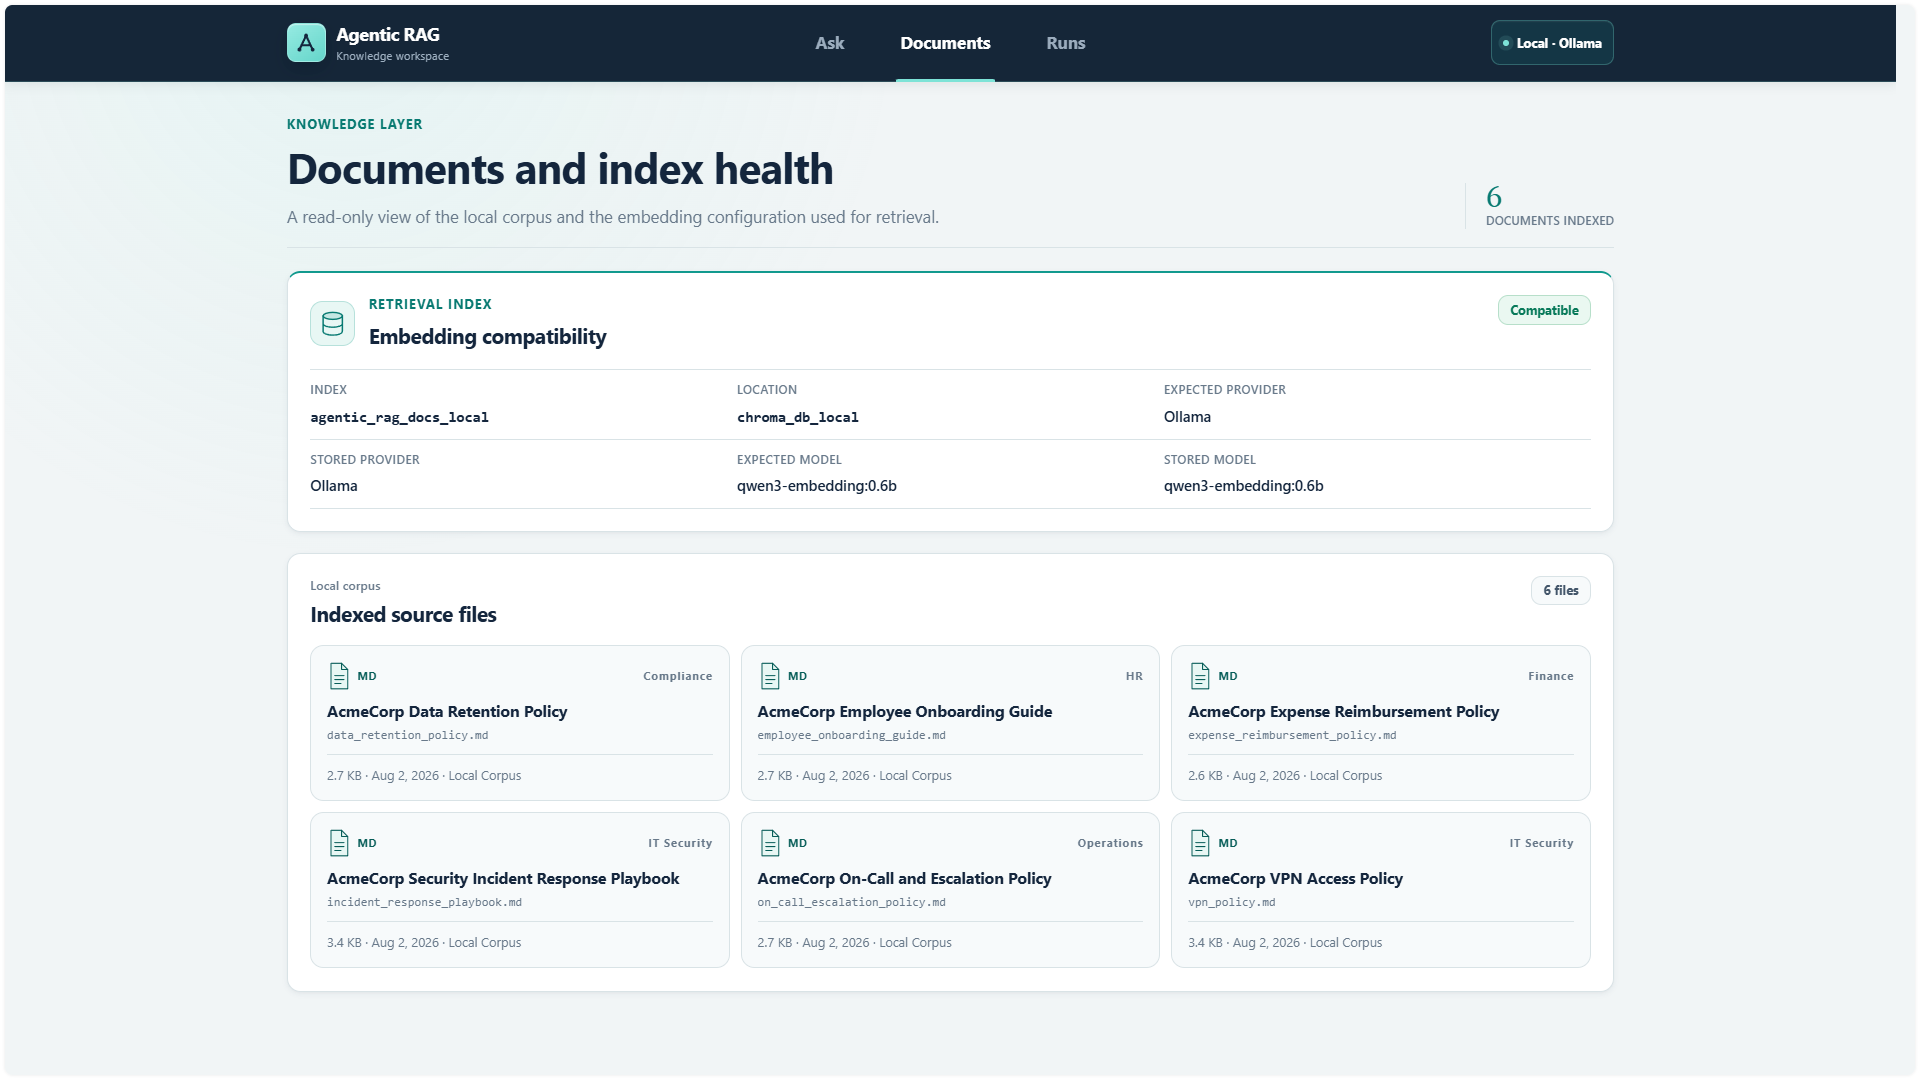The image size is (1920, 1080).
Task: Click the Incident Response Playbook file icon
Action: tap(339, 843)
